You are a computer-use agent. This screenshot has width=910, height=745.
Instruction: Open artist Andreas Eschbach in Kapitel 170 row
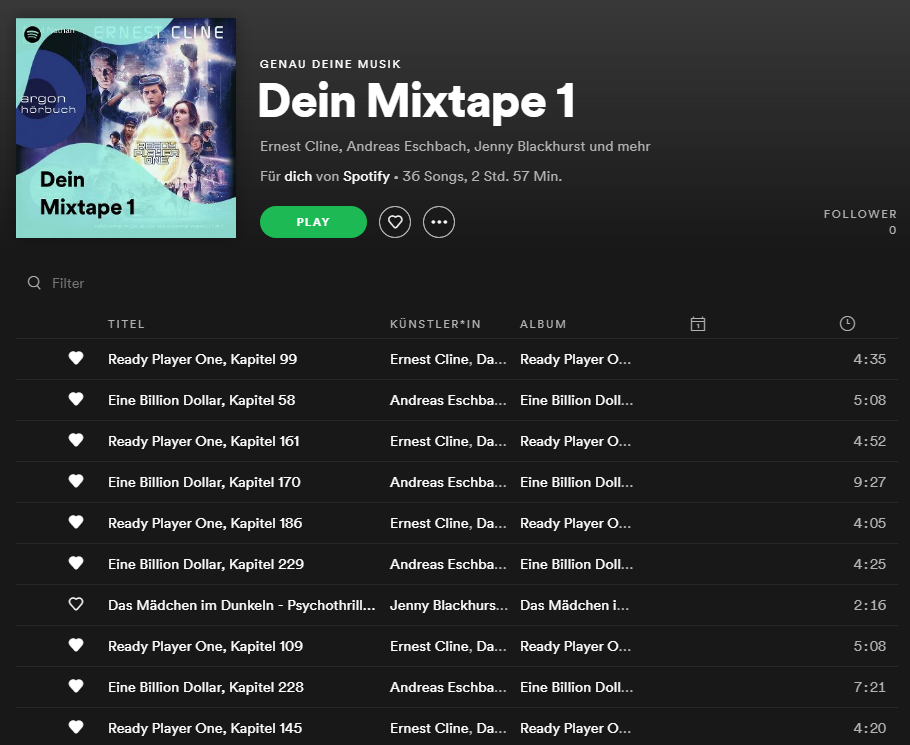(448, 482)
